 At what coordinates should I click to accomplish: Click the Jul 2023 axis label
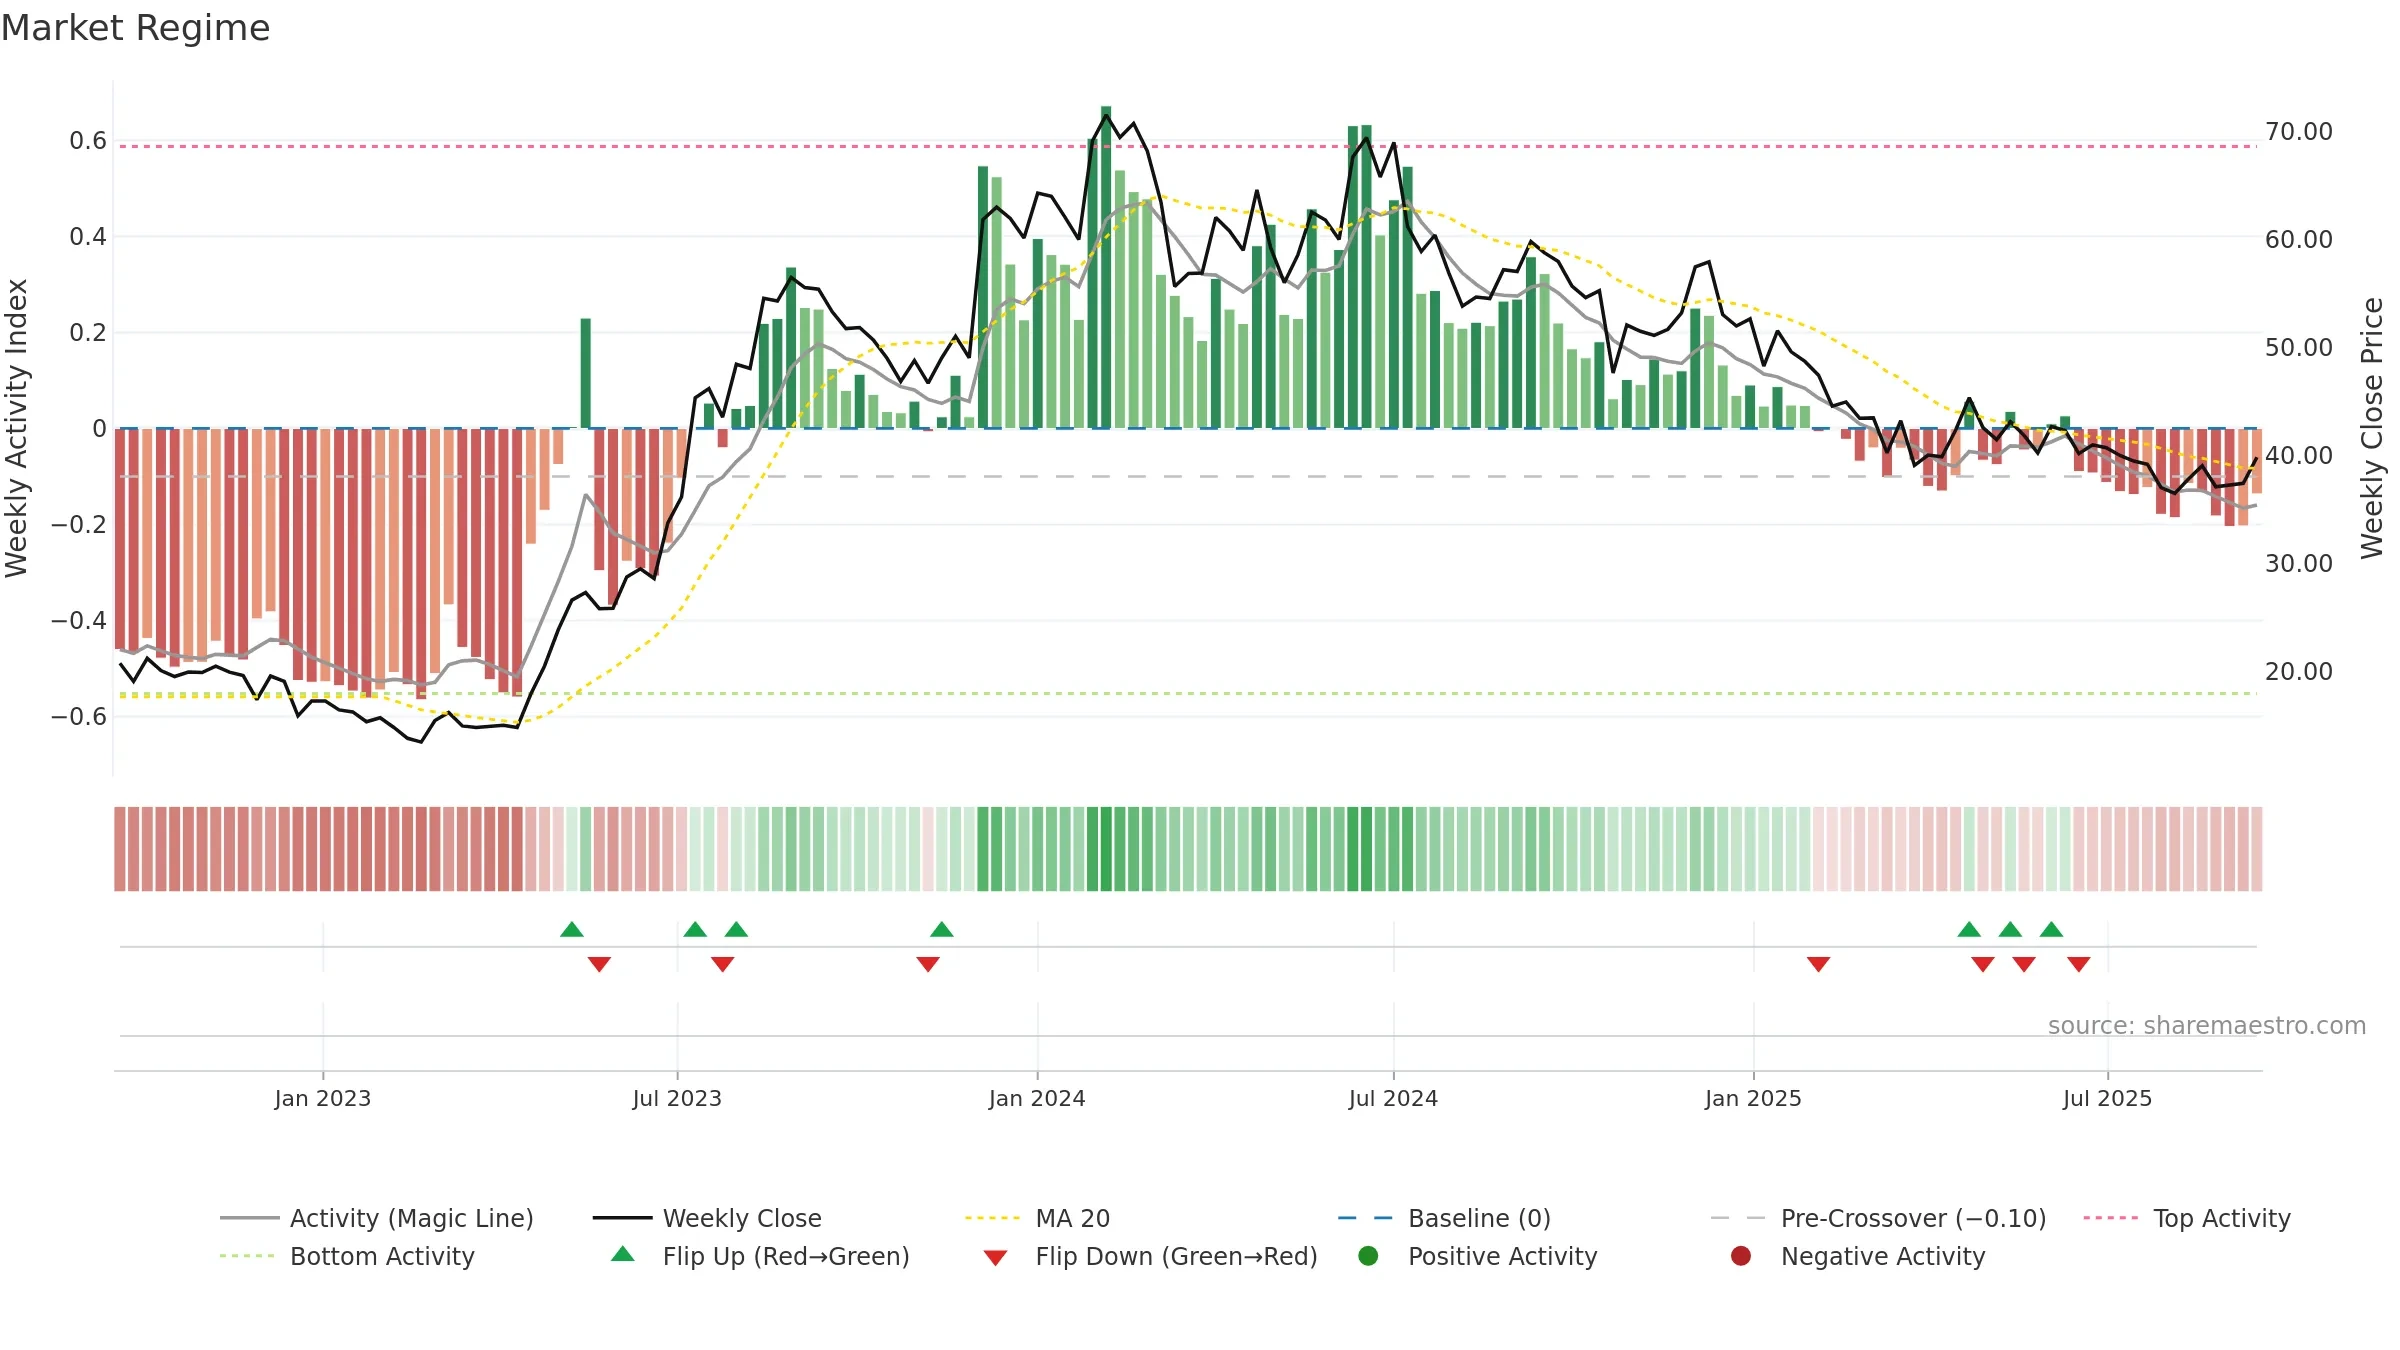pyautogui.click(x=677, y=1099)
